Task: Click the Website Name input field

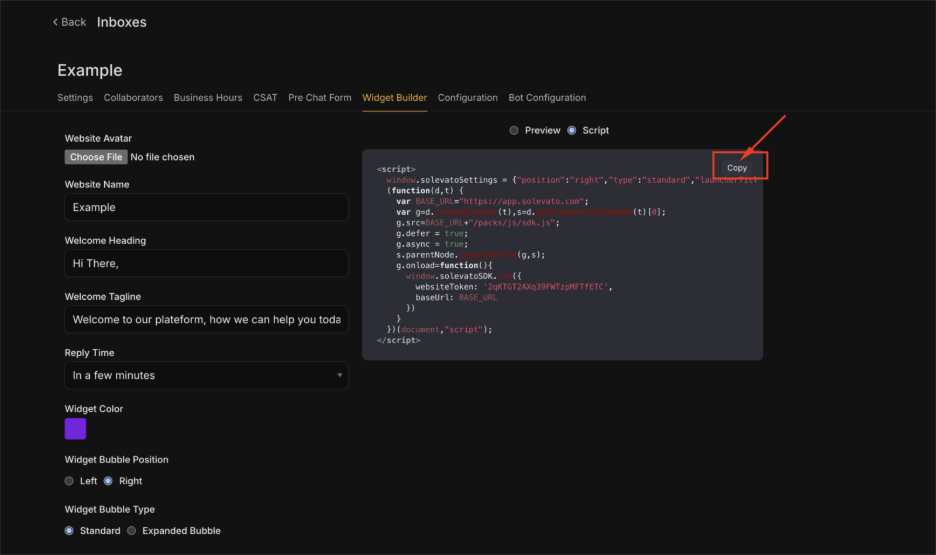Action: 206,207
